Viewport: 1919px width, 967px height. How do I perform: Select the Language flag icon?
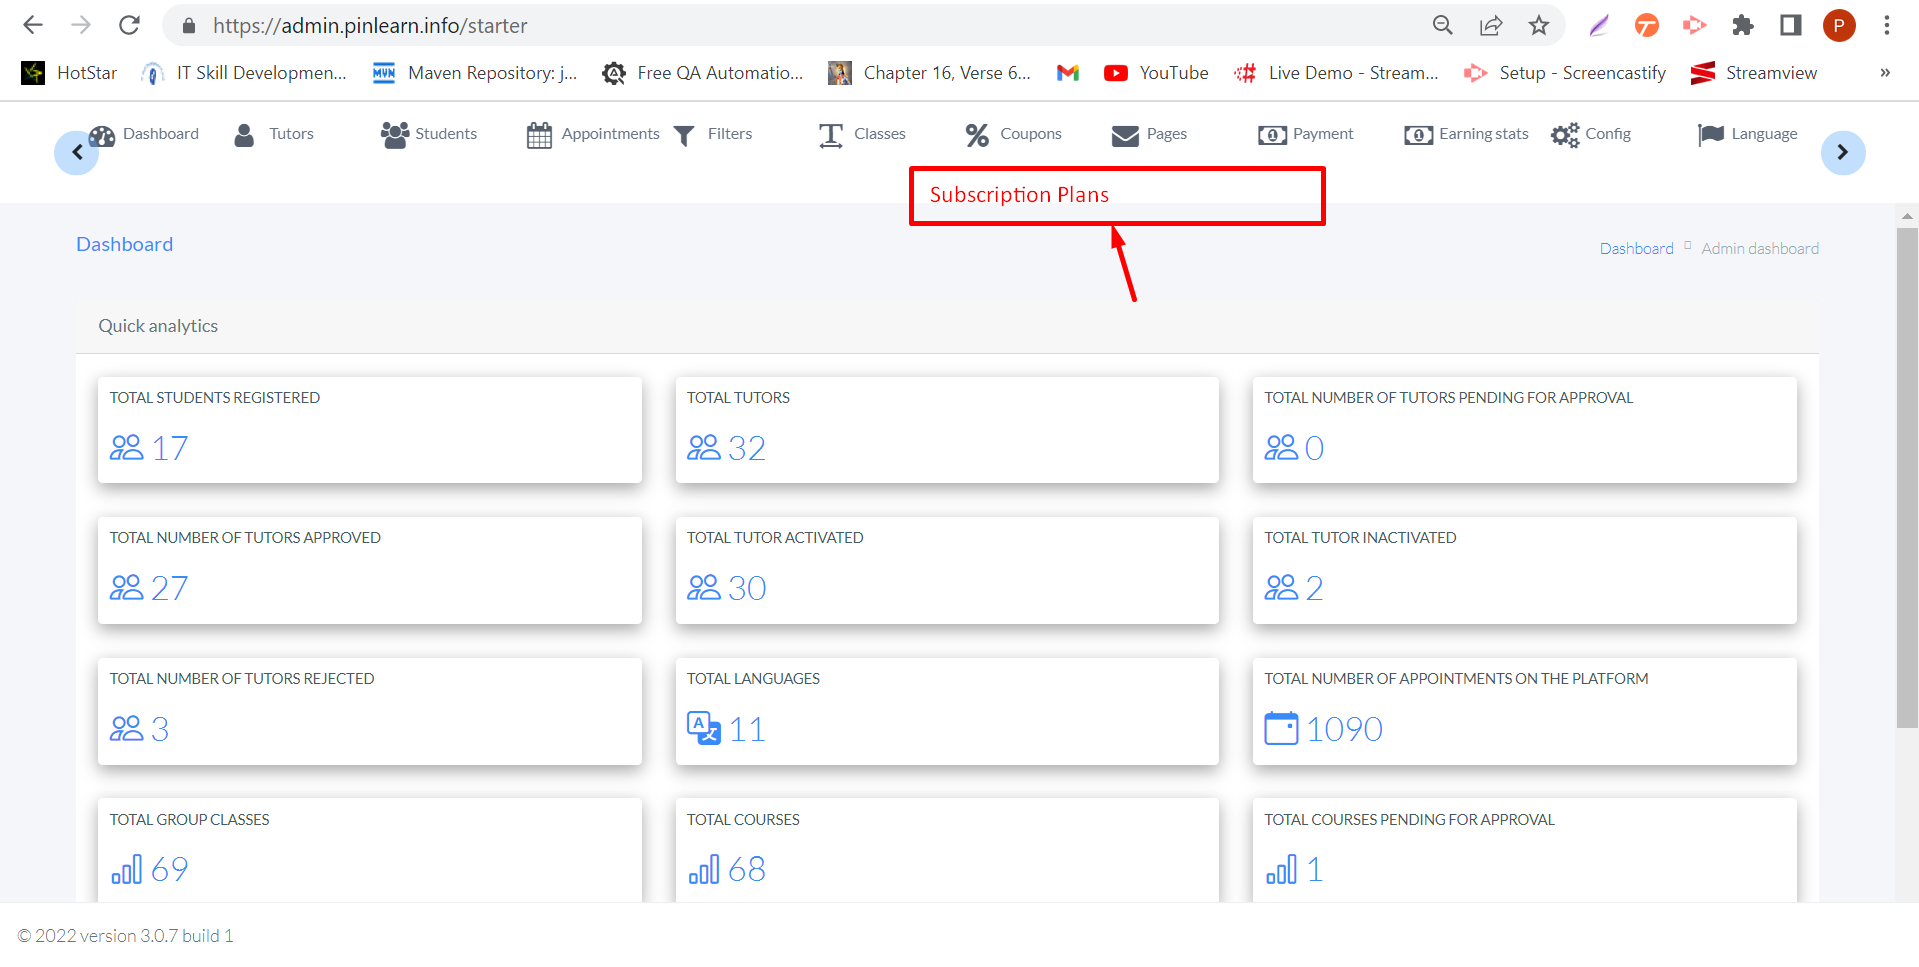tap(1711, 135)
